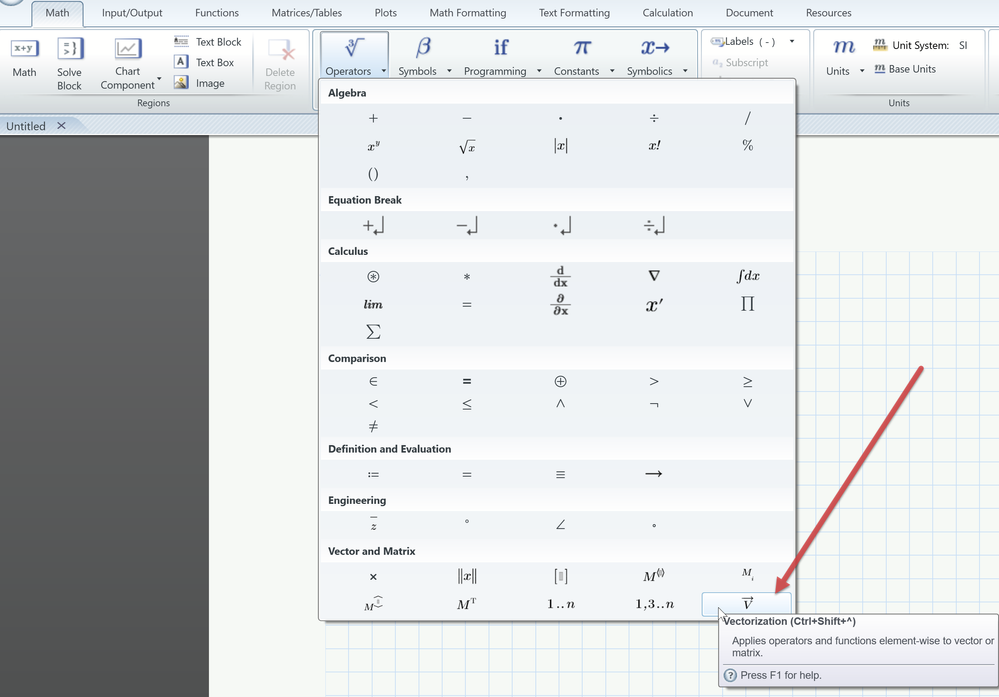Click the Base Units button
The image size is (999, 697).
click(x=905, y=69)
